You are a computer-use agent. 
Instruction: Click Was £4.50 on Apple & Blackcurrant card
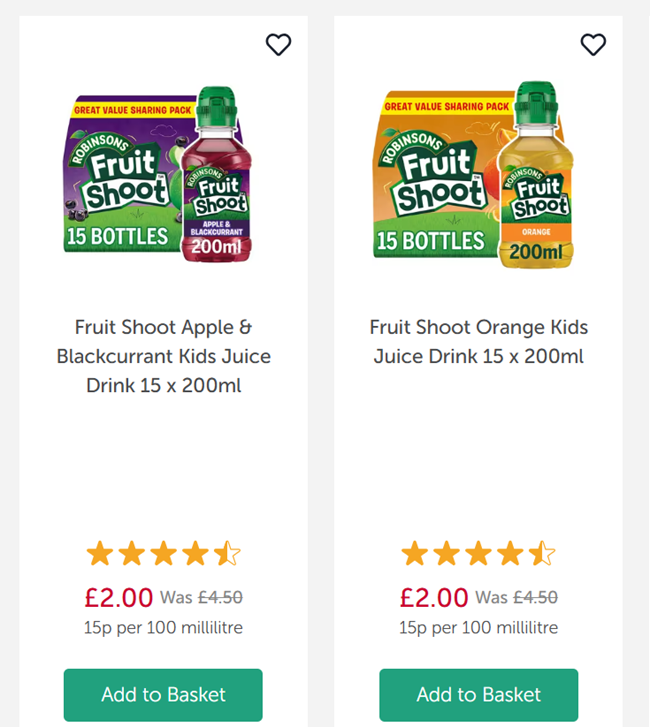click(x=201, y=598)
